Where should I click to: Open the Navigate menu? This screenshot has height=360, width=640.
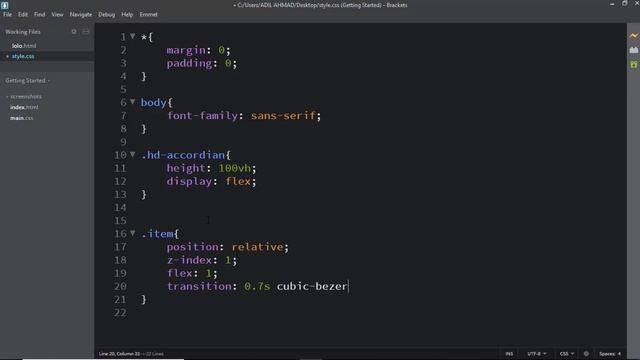click(81, 14)
